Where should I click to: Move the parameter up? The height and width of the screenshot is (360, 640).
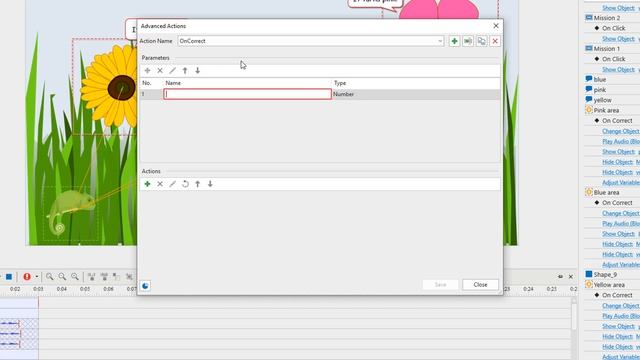point(185,71)
